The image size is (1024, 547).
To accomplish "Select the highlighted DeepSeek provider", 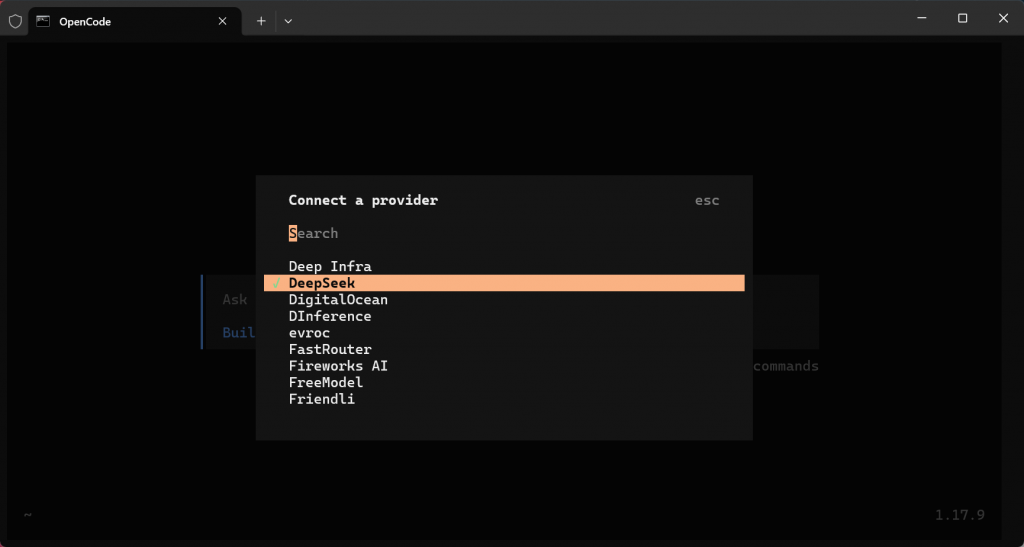I will pos(504,283).
